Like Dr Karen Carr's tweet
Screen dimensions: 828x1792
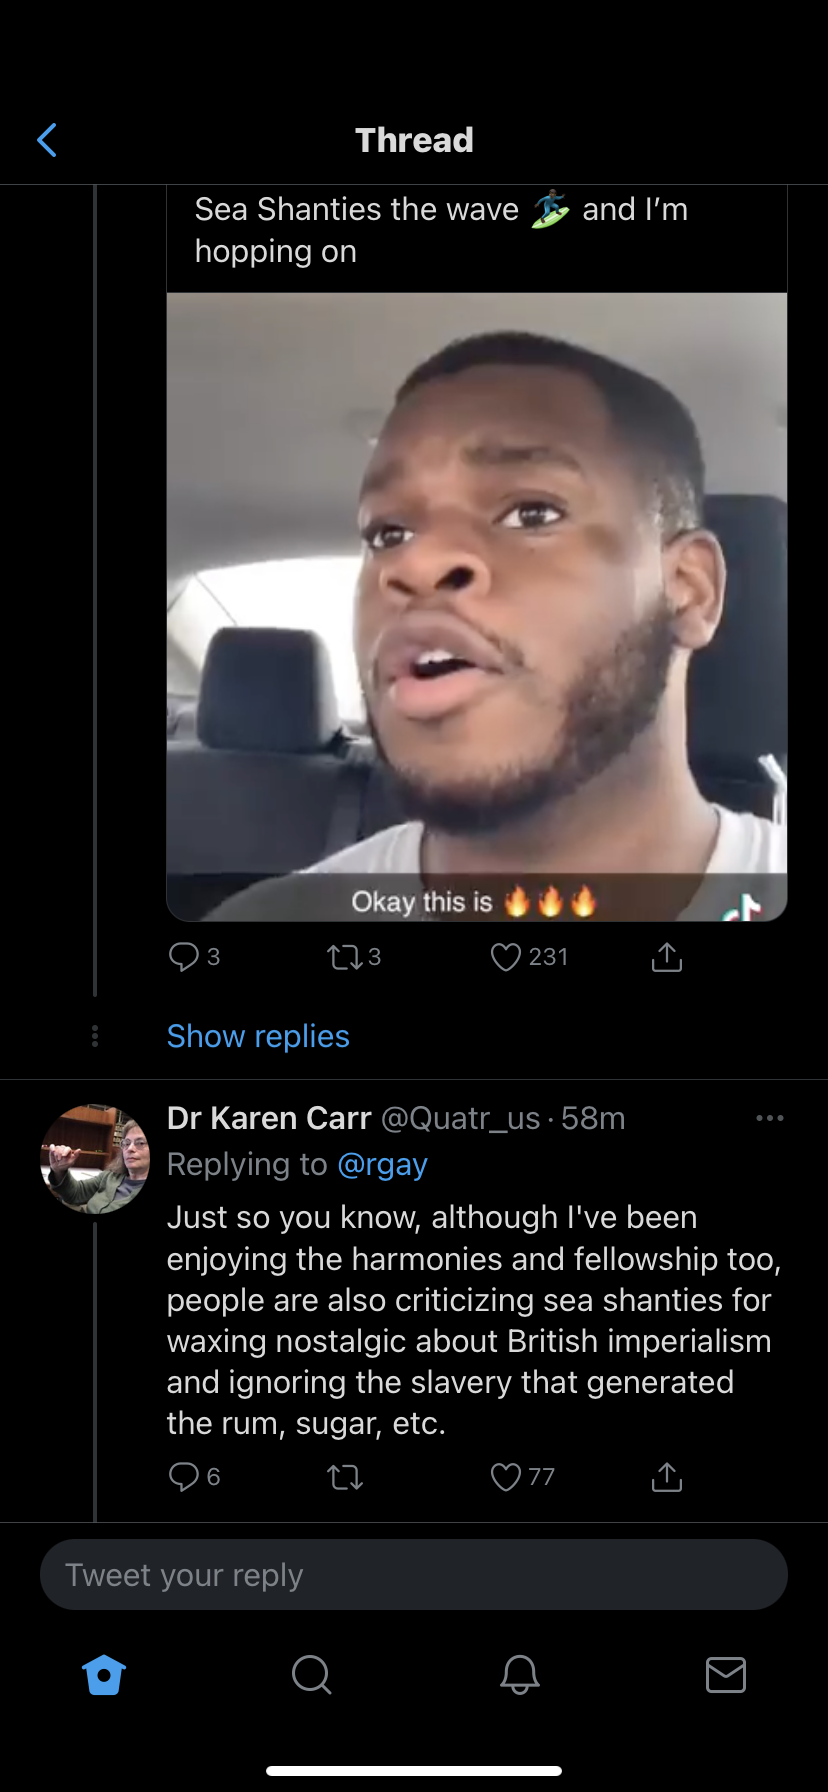click(506, 1477)
